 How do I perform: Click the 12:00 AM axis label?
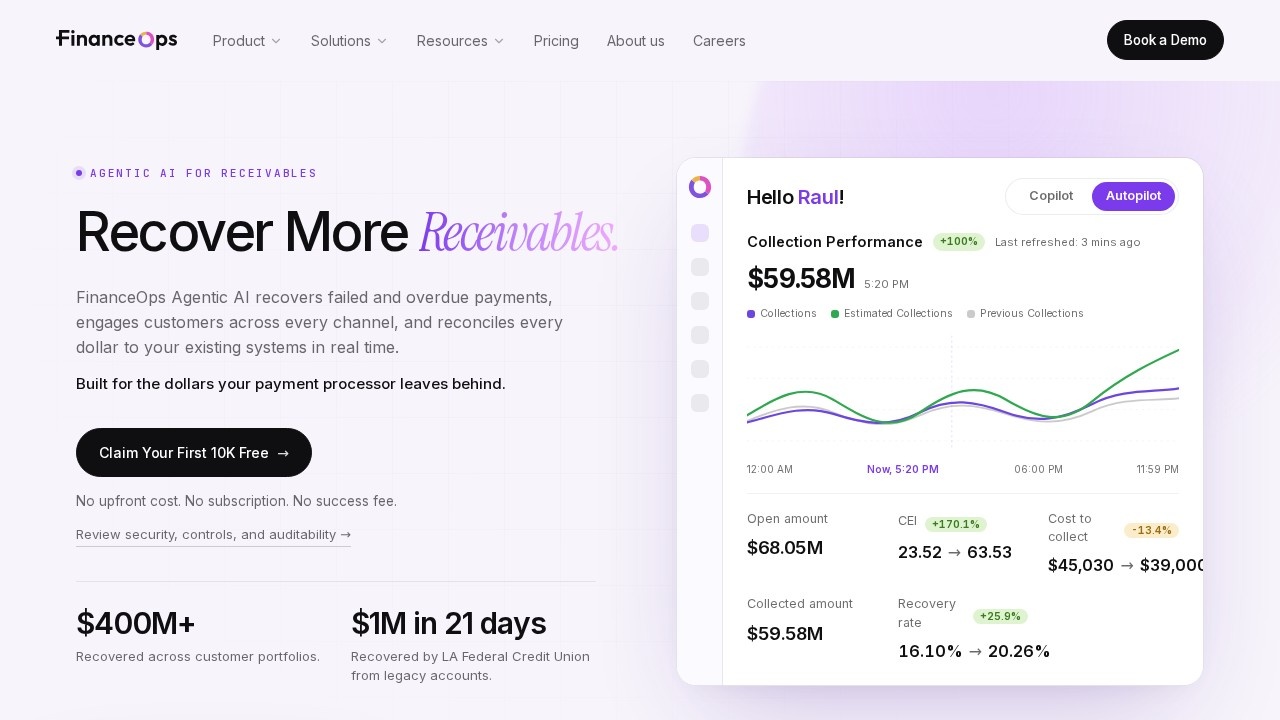point(770,469)
